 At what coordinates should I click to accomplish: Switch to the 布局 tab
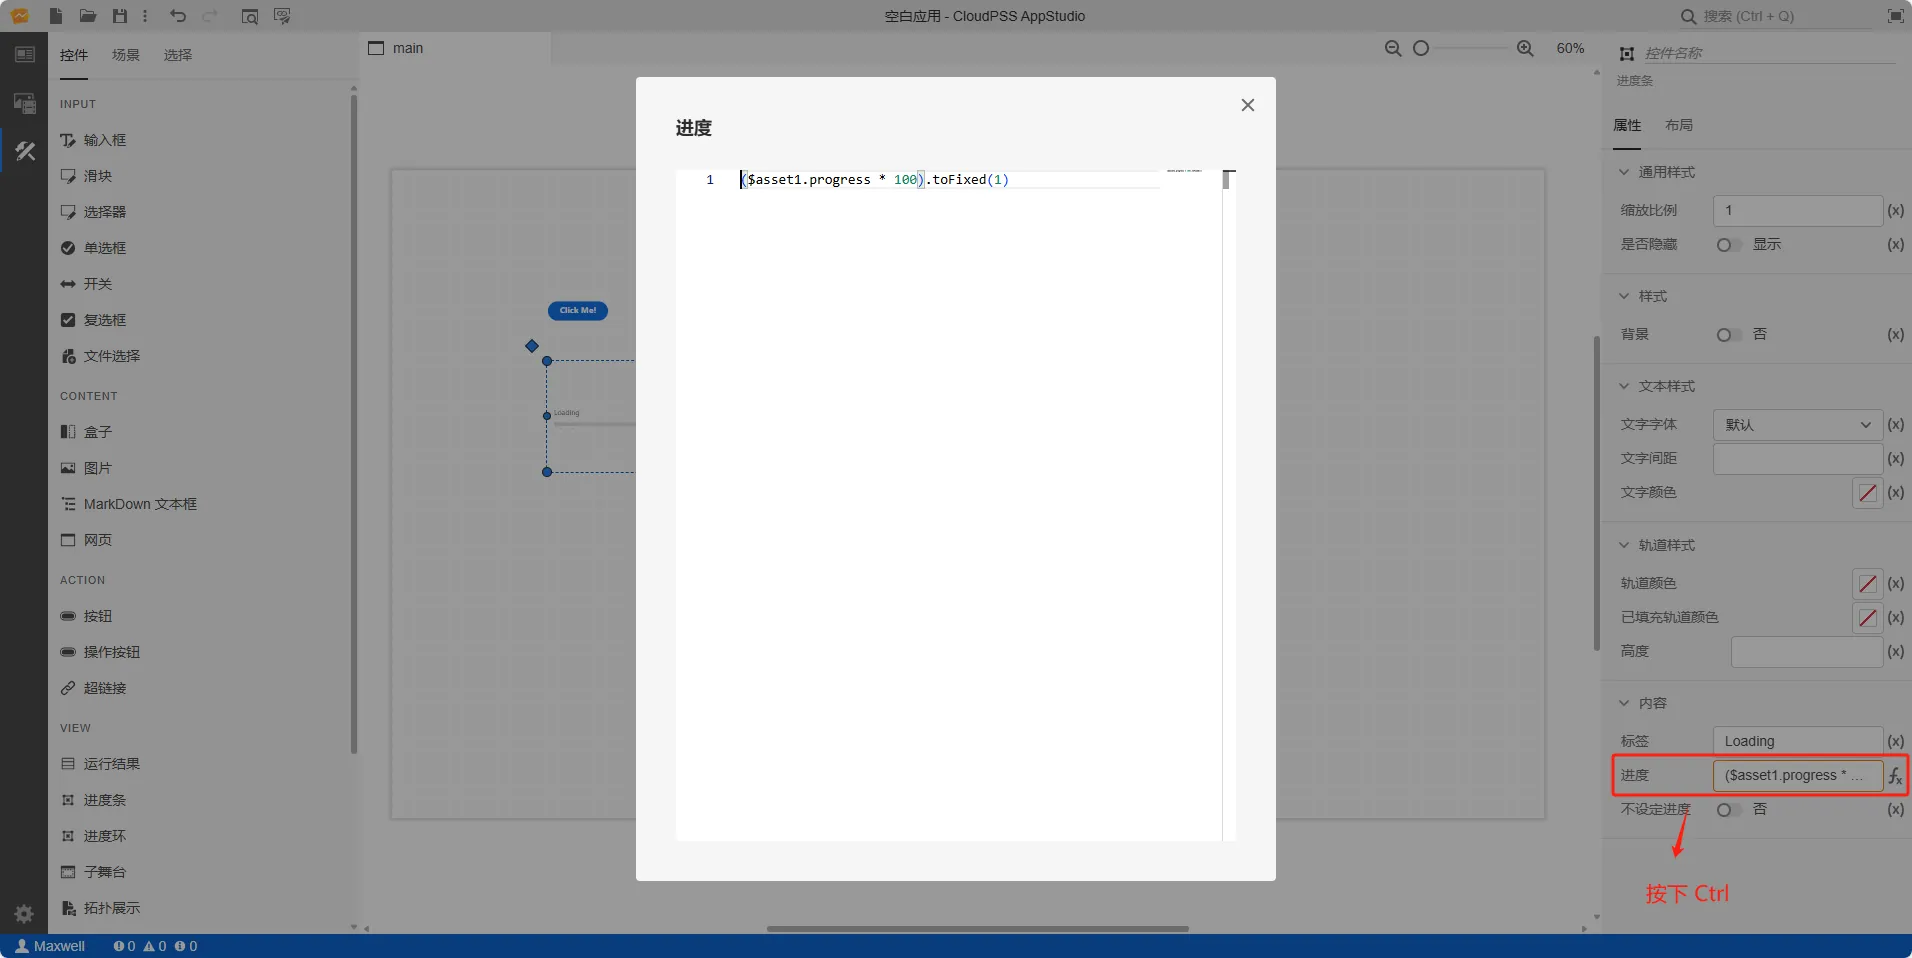[x=1678, y=125]
